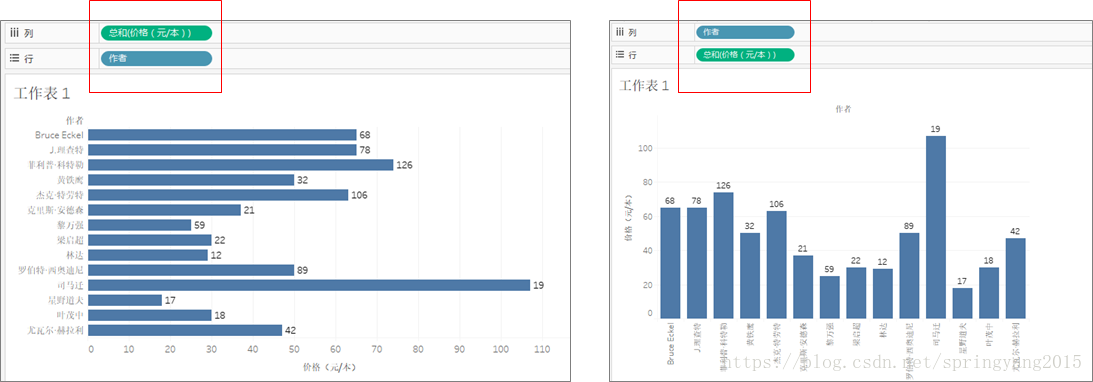
Task: Click the Columns shelf icon in the right worksheet
Action: (620, 32)
